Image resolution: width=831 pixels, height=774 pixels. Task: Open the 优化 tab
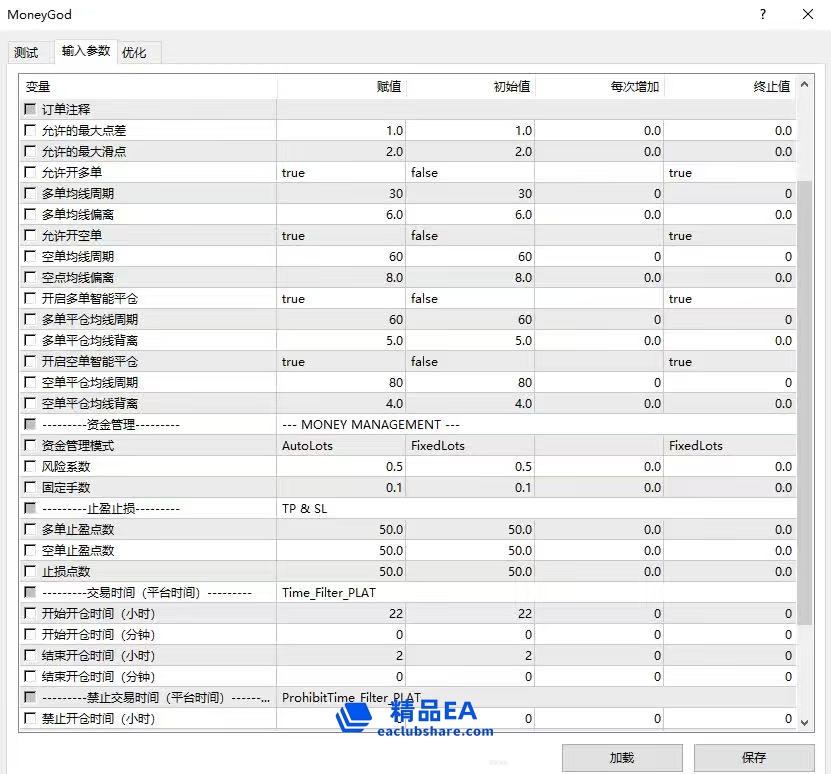pos(134,52)
